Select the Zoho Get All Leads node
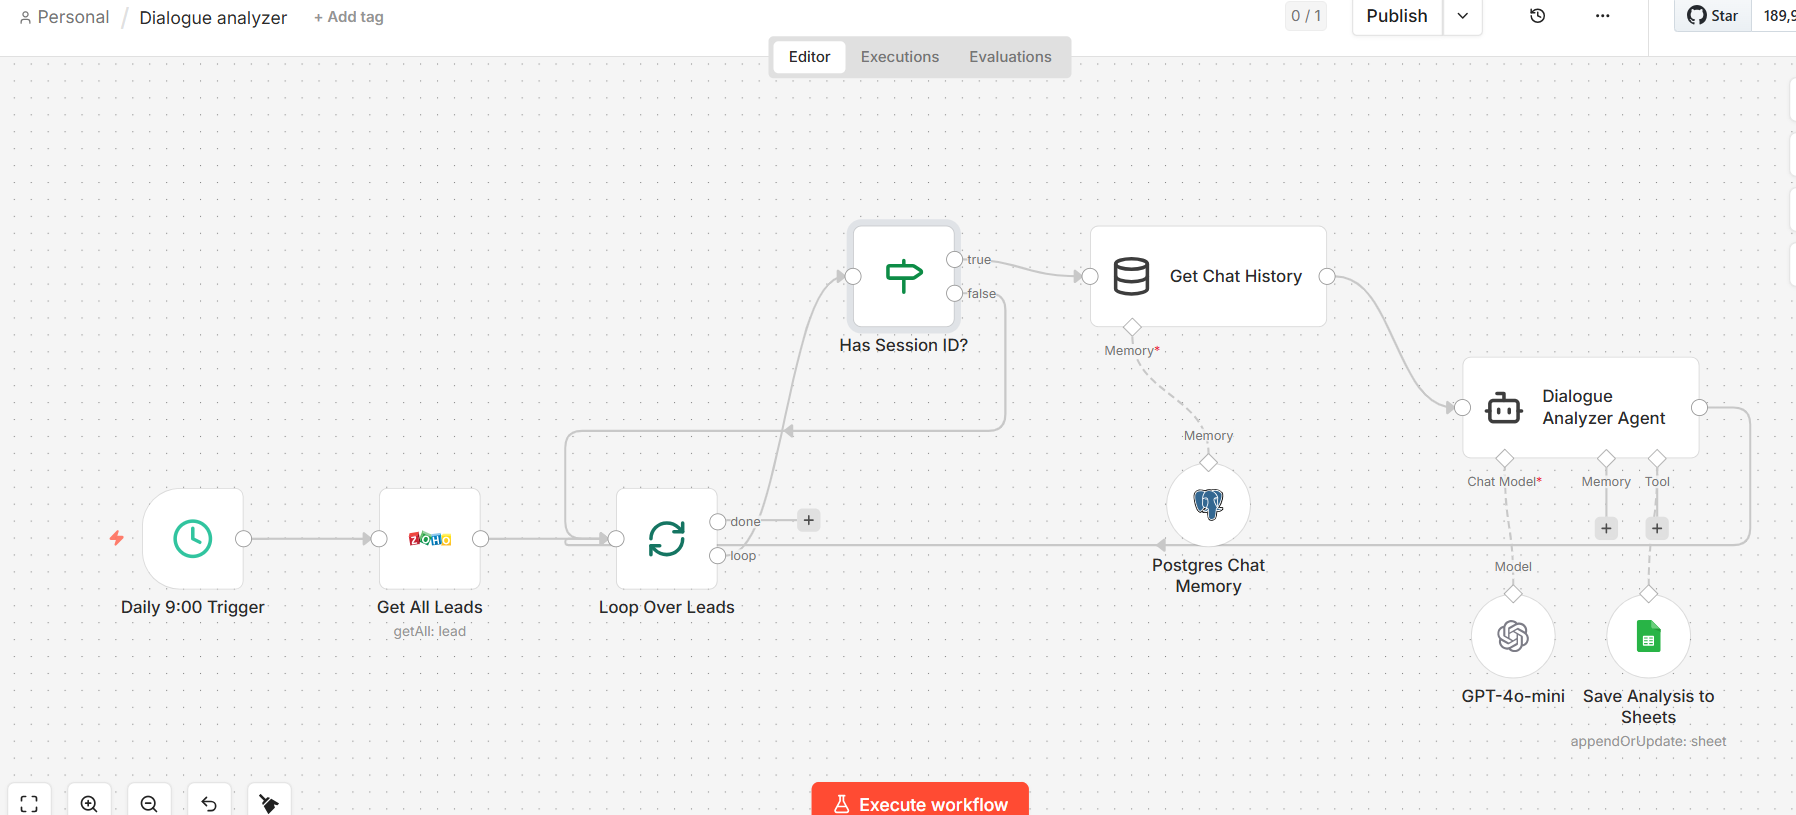The height and width of the screenshot is (815, 1796). point(430,538)
